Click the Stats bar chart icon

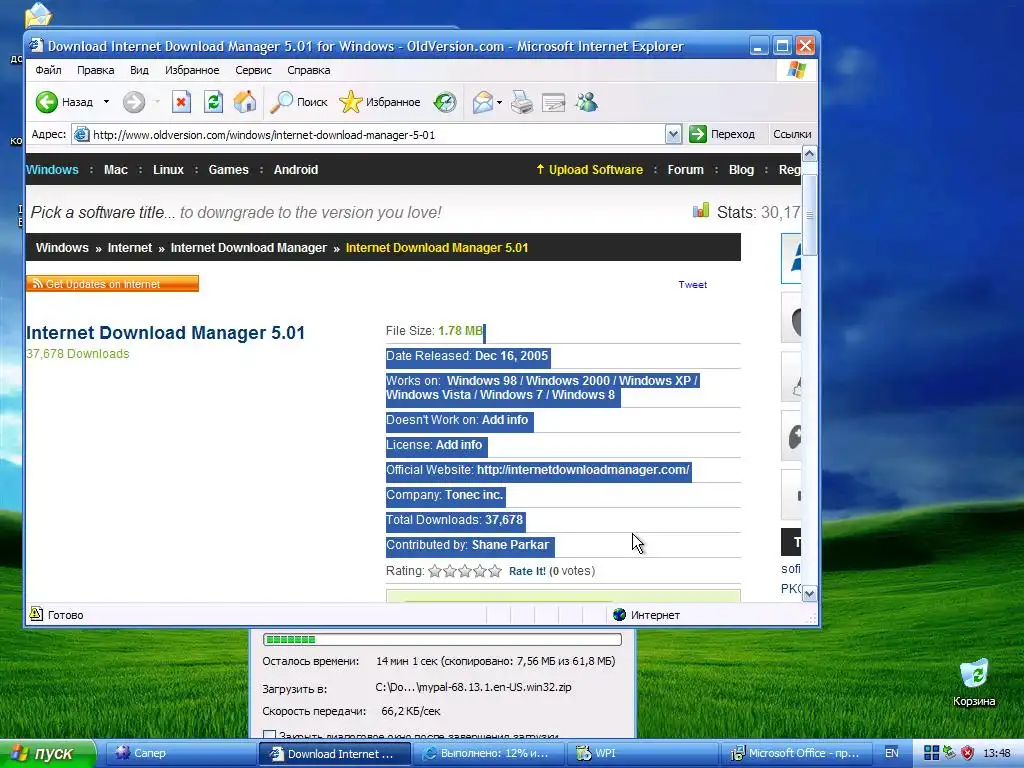click(x=701, y=210)
